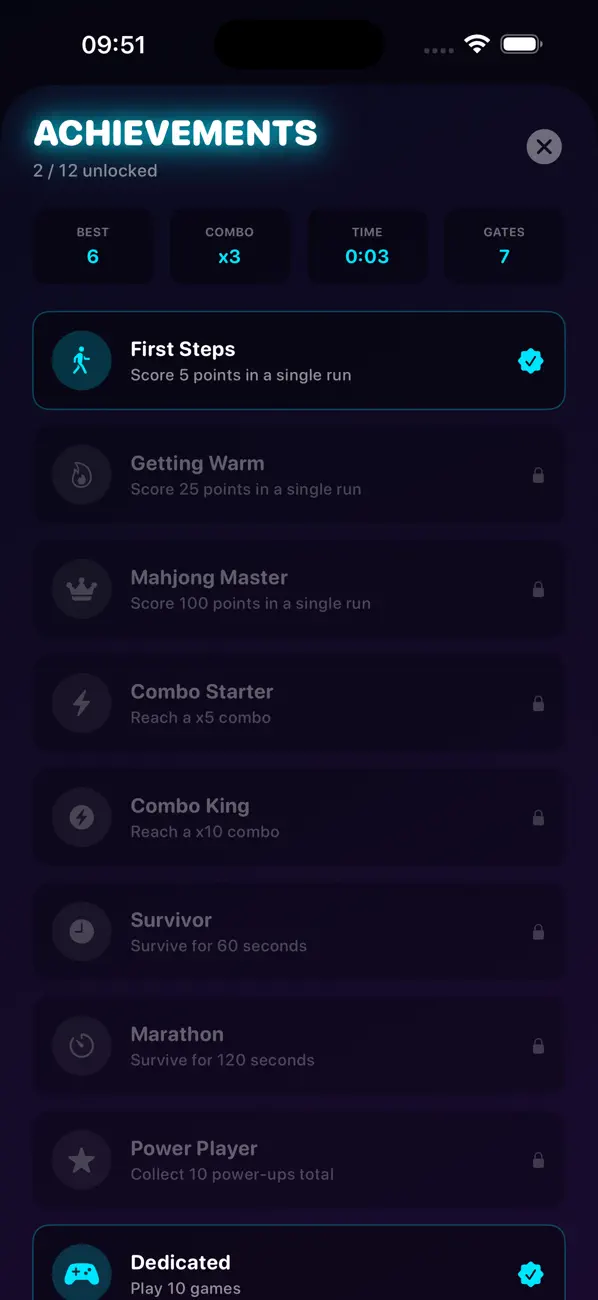The image size is (598, 1300).
Task: Select the TIME 0:03 stat card
Action: tap(367, 245)
